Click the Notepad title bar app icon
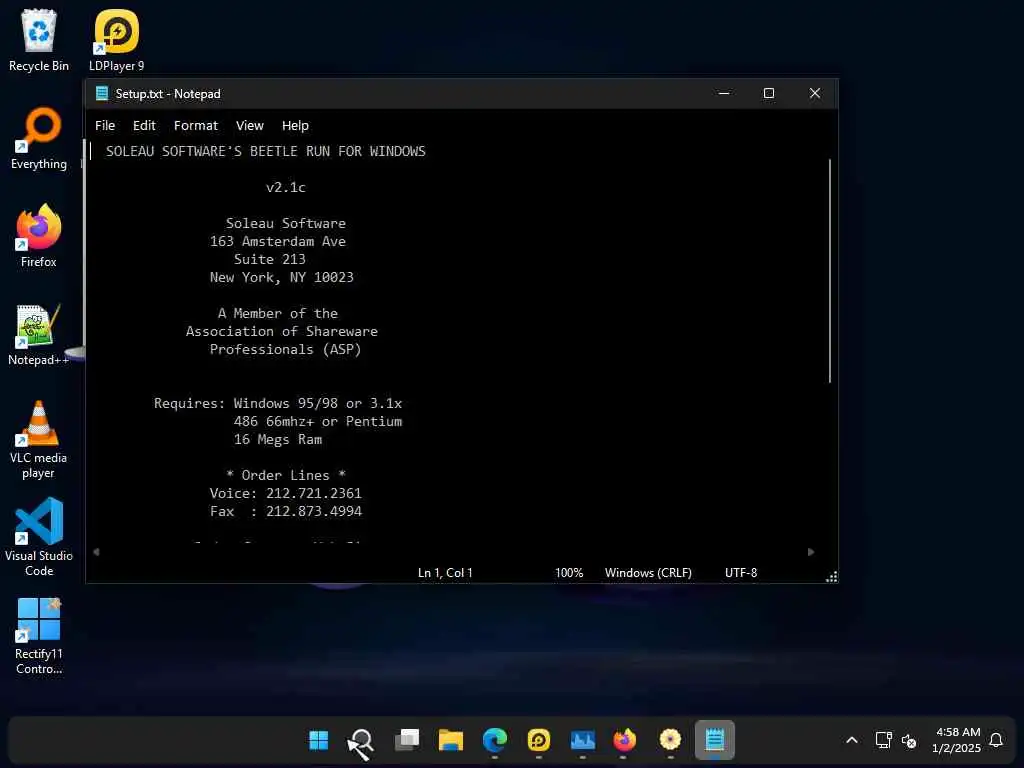 click(x=102, y=93)
